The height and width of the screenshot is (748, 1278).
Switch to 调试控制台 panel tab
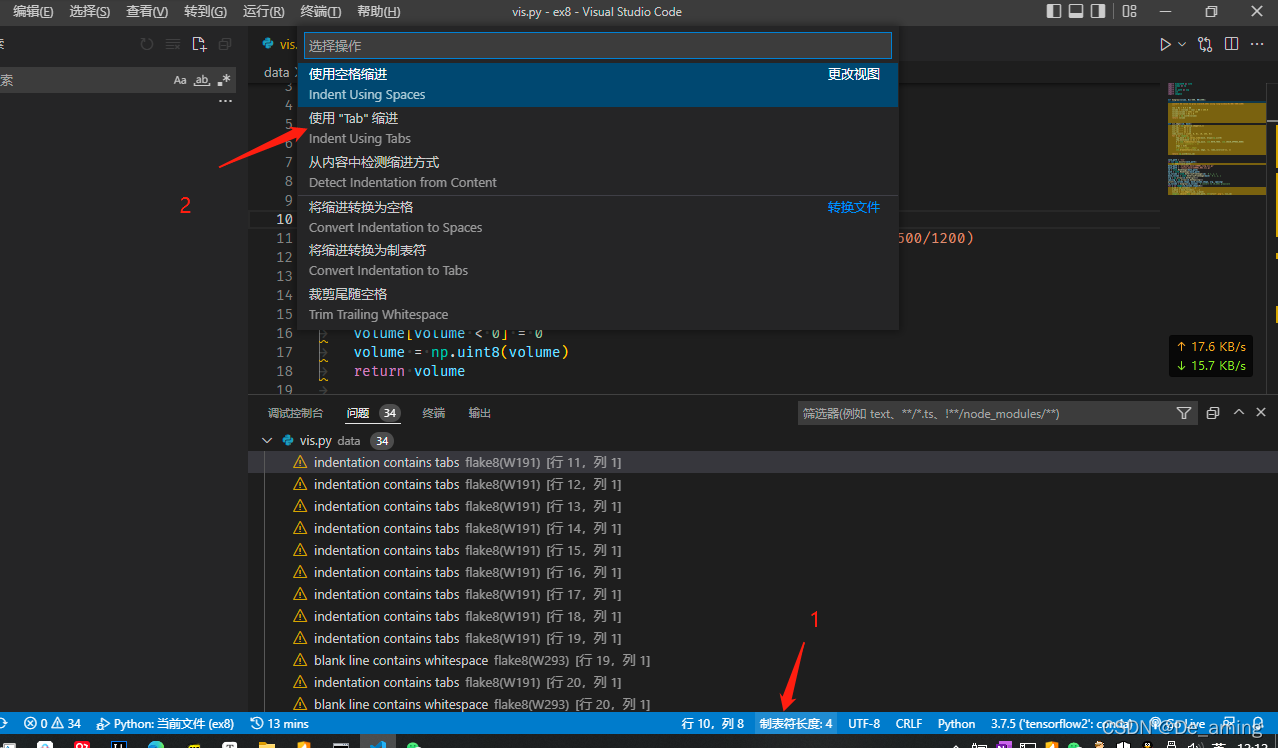pos(295,413)
